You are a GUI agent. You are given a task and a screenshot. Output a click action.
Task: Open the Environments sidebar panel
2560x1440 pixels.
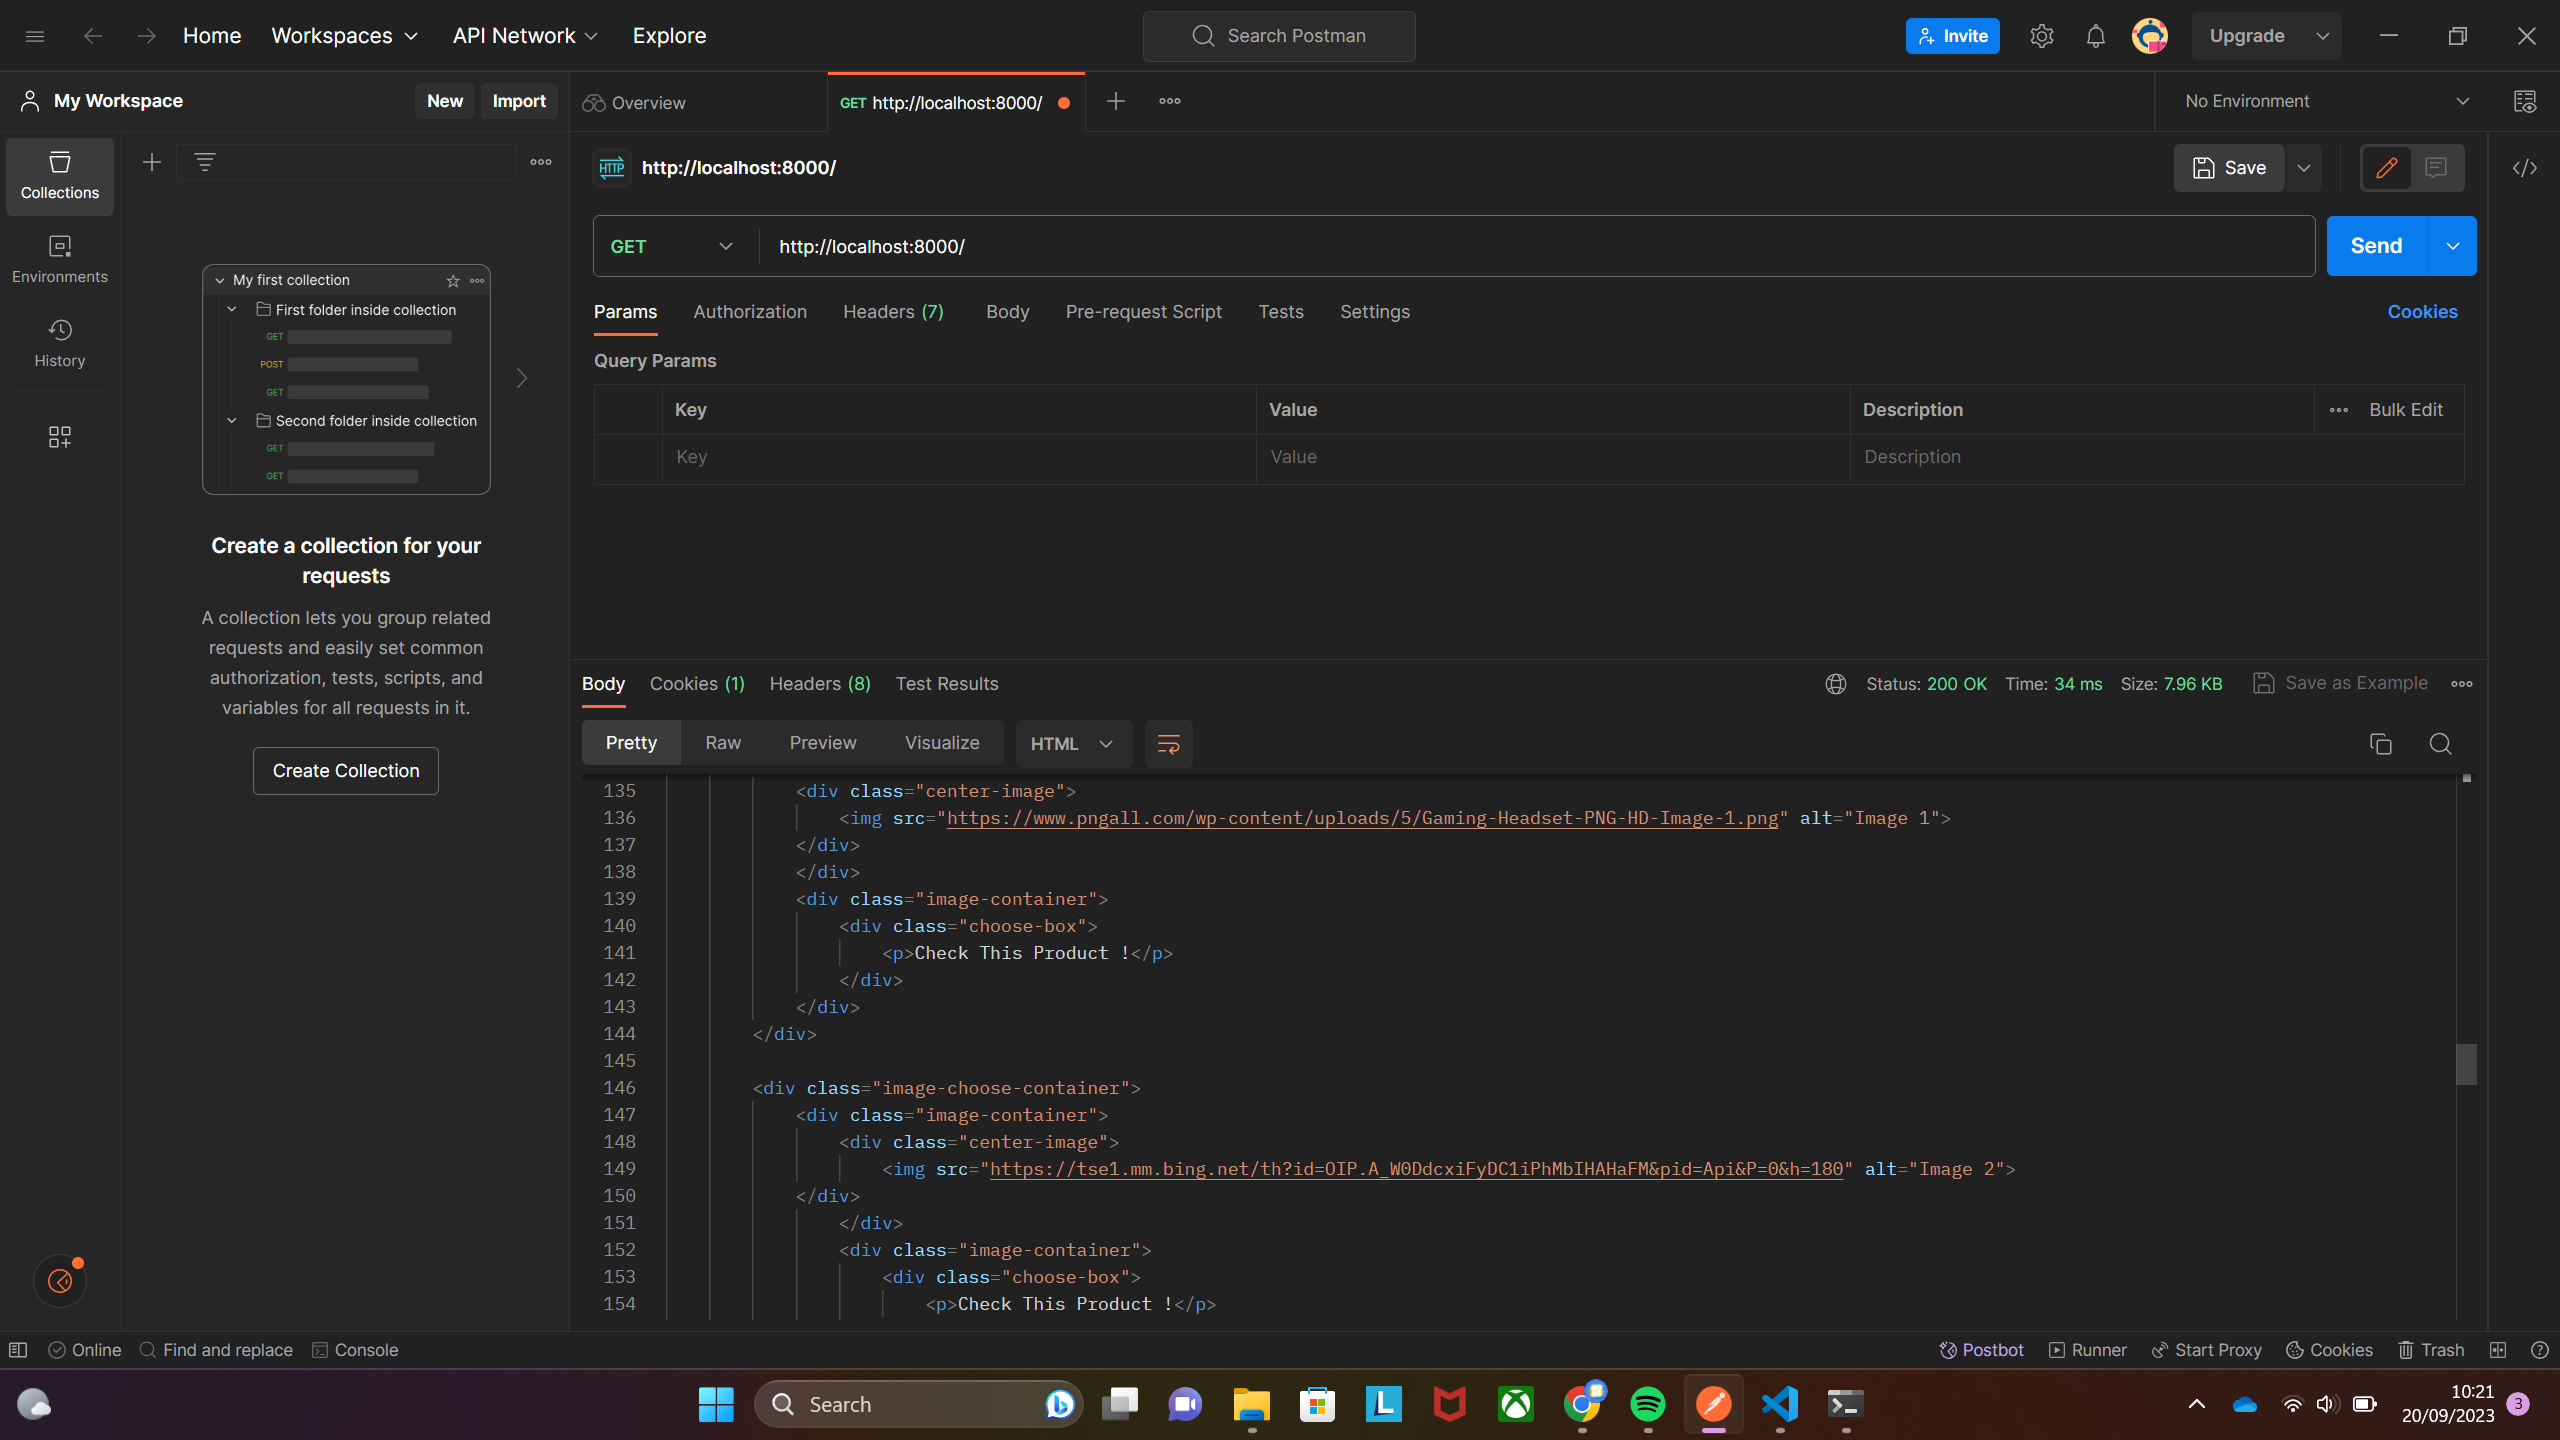coord(59,258)
